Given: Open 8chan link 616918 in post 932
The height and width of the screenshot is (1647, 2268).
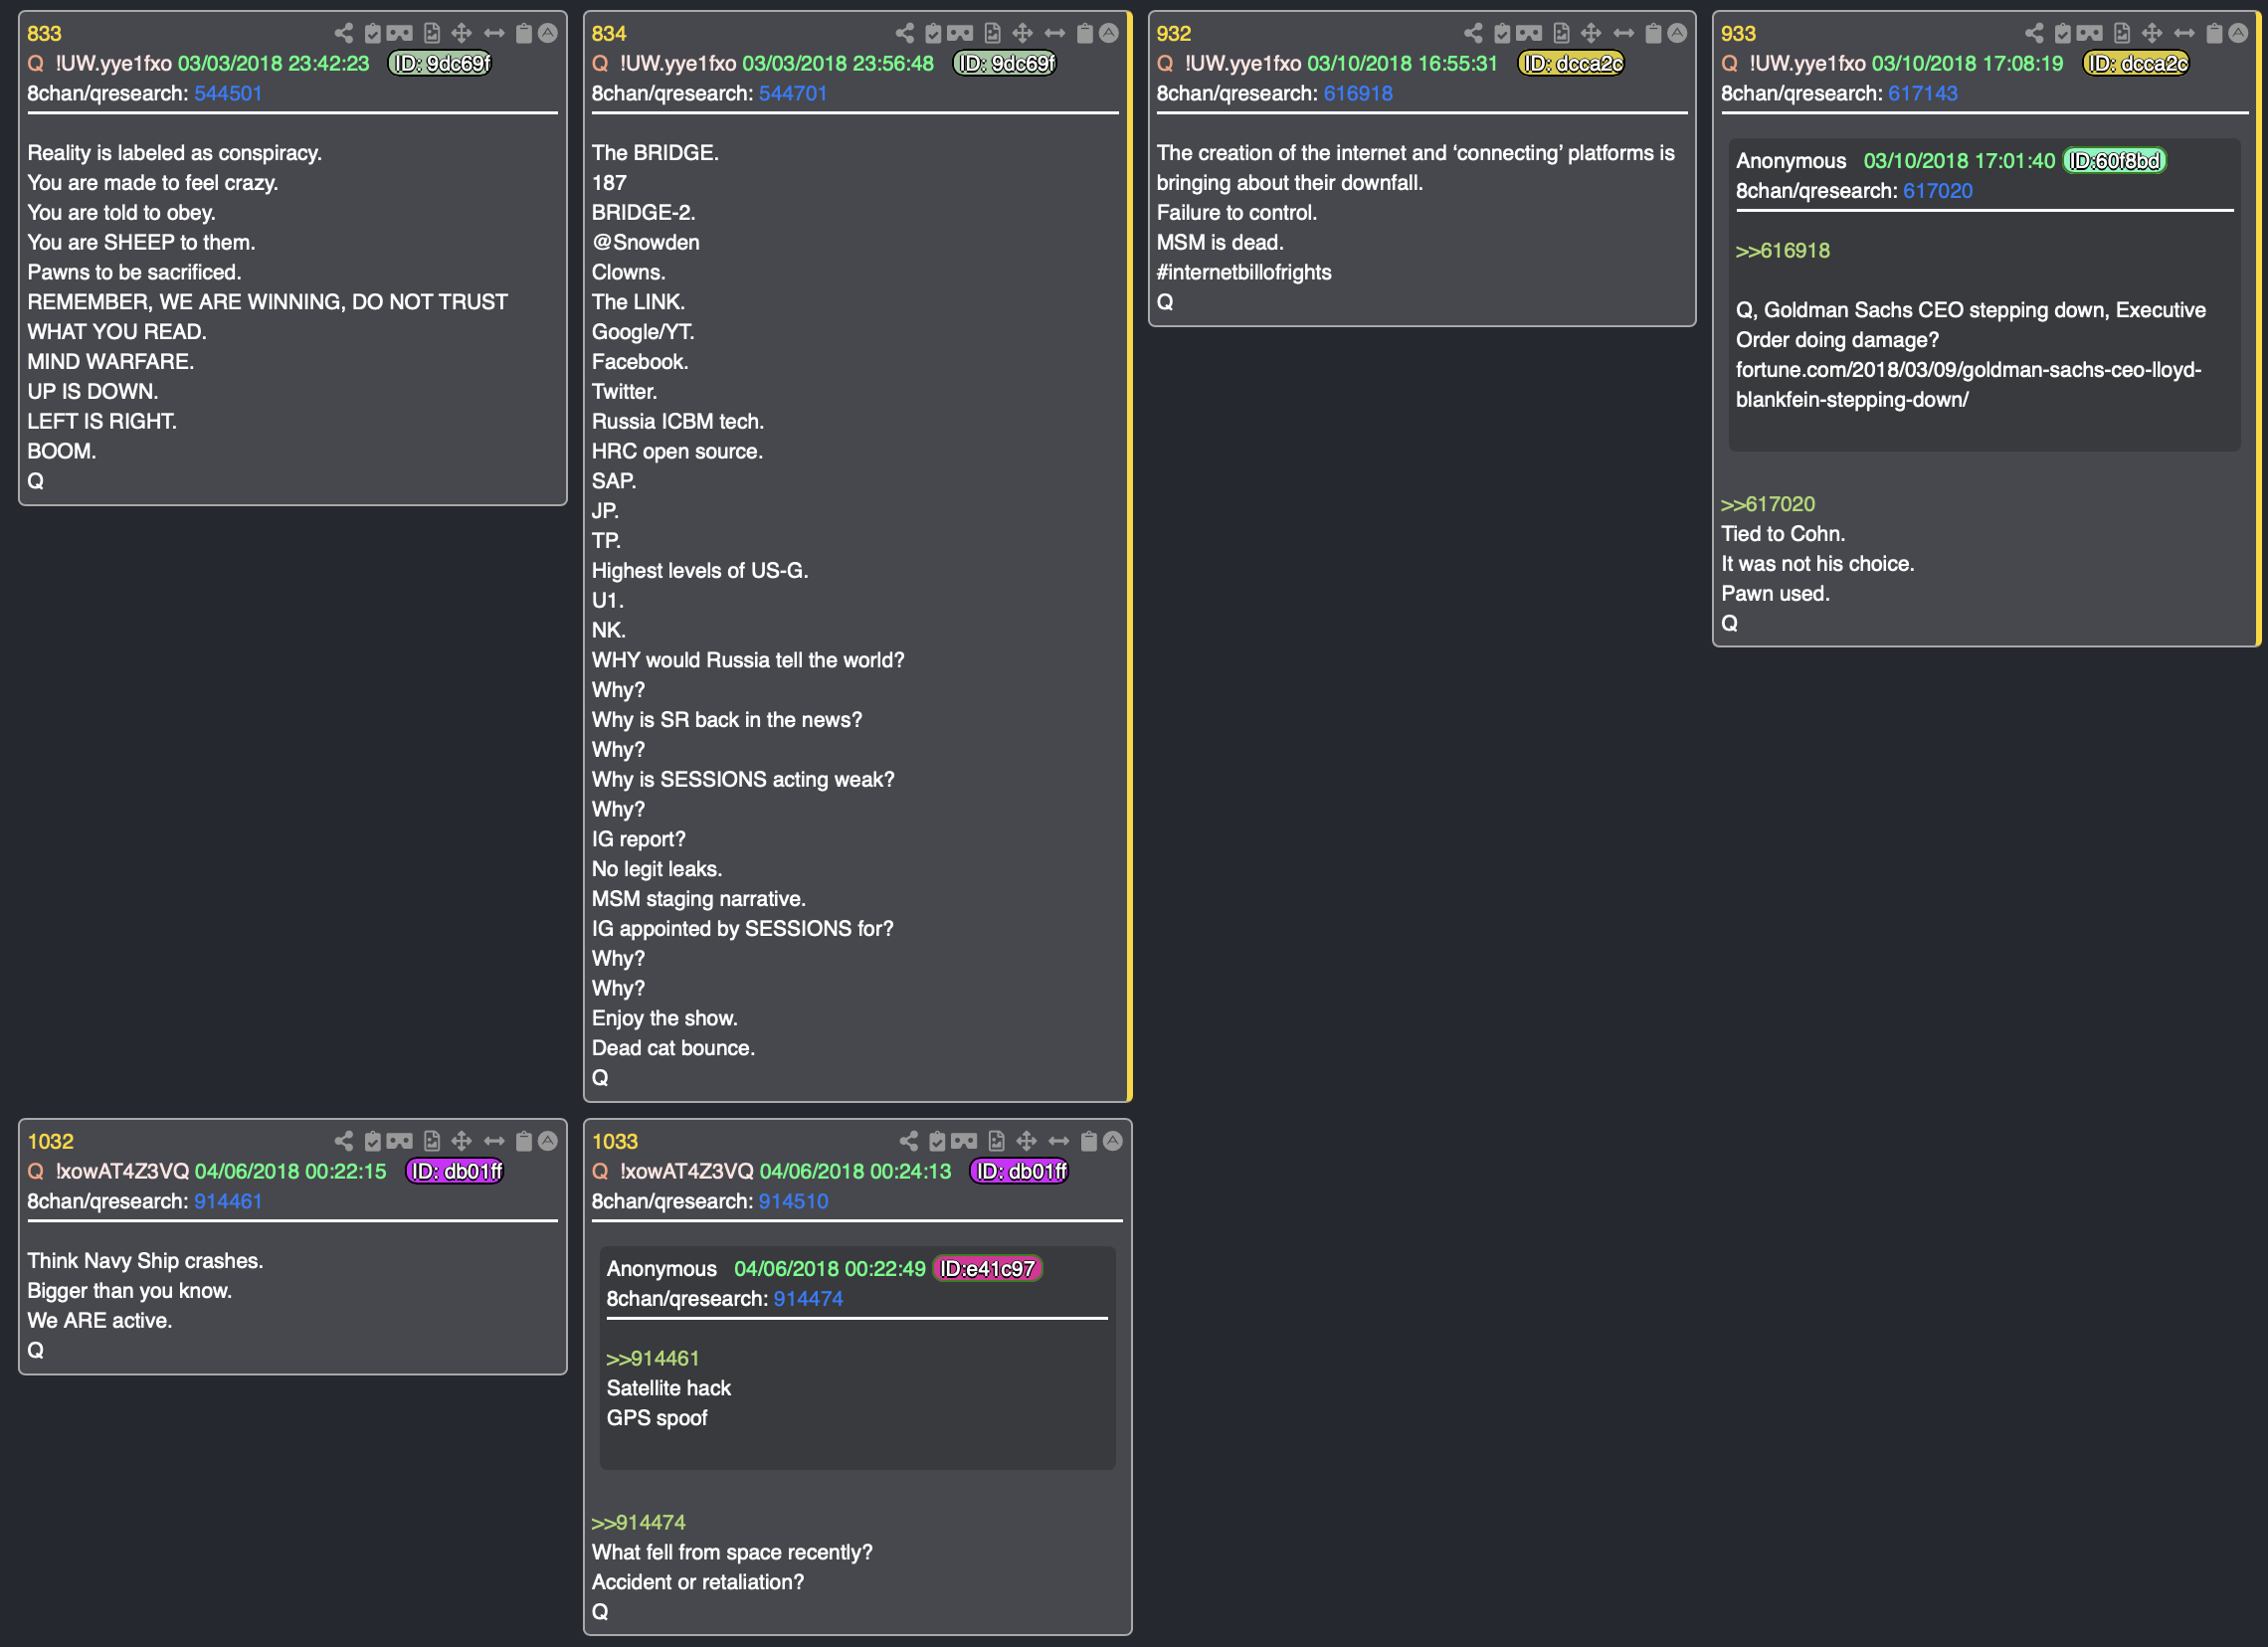Looking at the screenshot, I should [x=1358, y=93].
